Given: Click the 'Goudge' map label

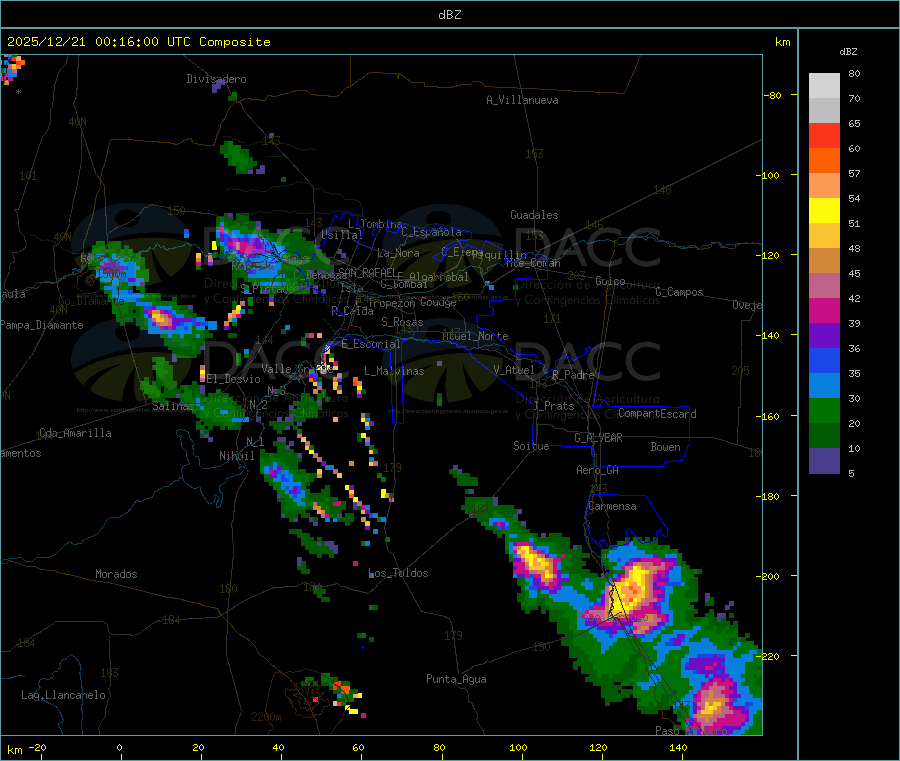Looking at the screenshot, I should point(438,302).
